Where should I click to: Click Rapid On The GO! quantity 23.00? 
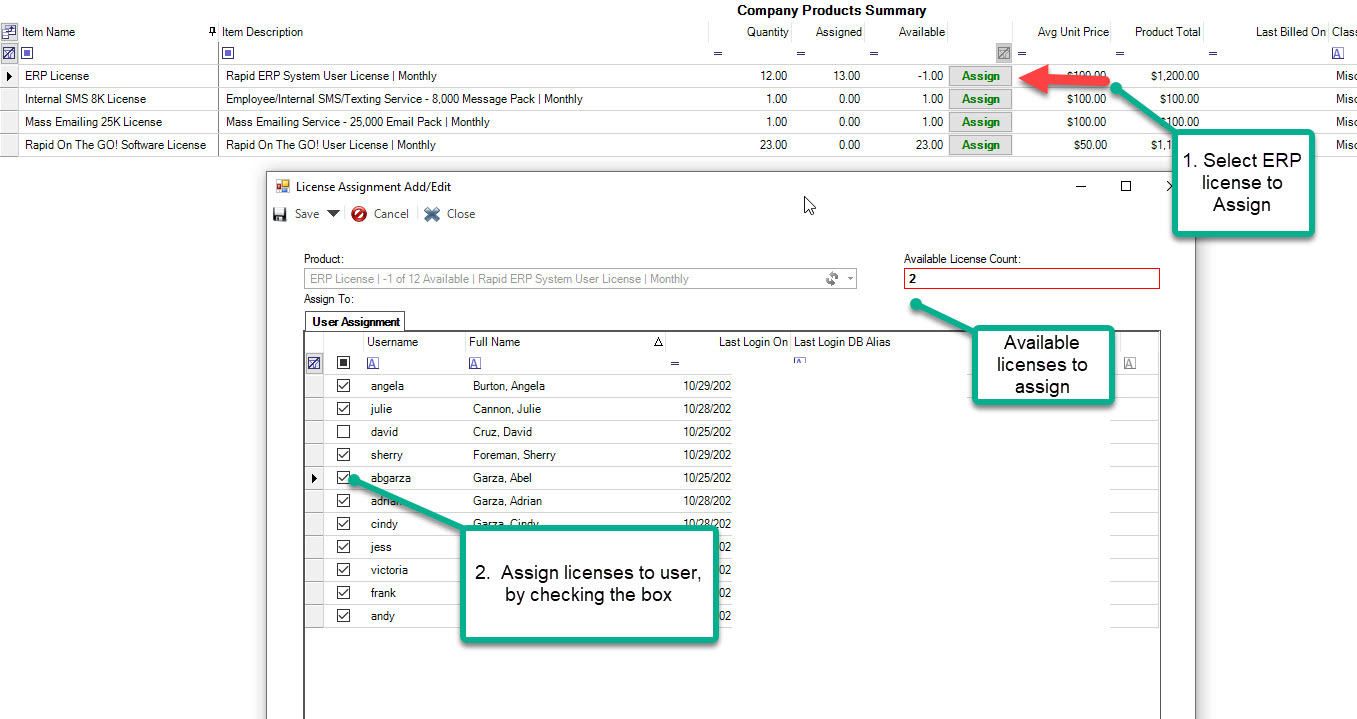pos(772,145)
